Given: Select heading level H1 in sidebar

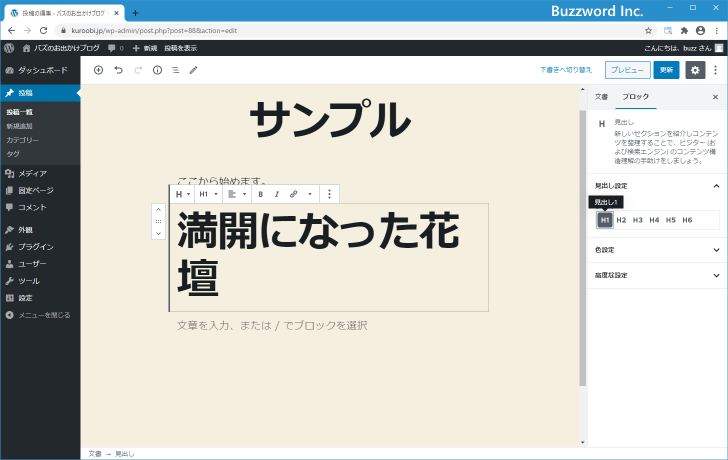Looking at the screenshot, I should (604, 220).
